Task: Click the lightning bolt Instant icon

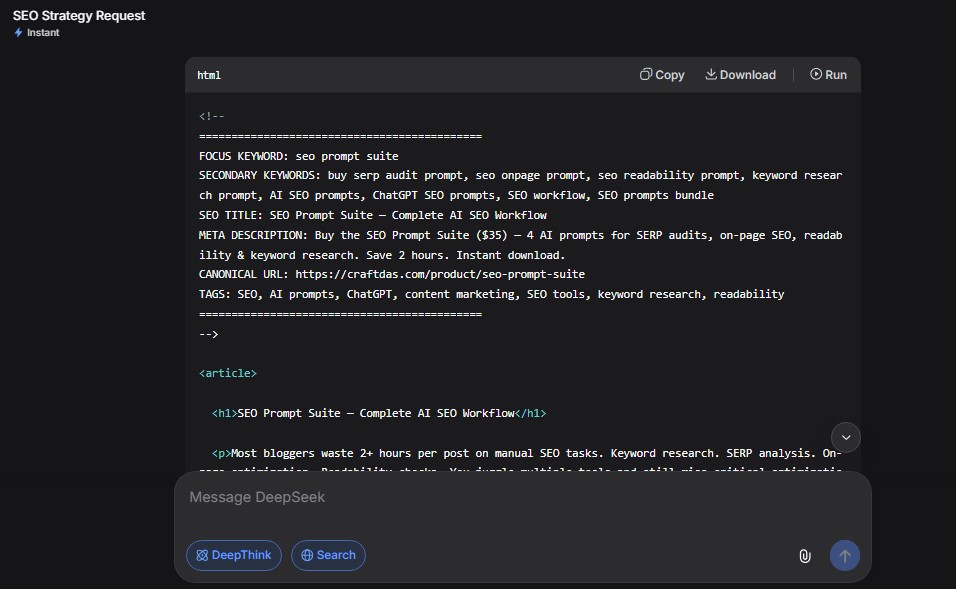Action: pyautogui.click(x=18, y=33)
